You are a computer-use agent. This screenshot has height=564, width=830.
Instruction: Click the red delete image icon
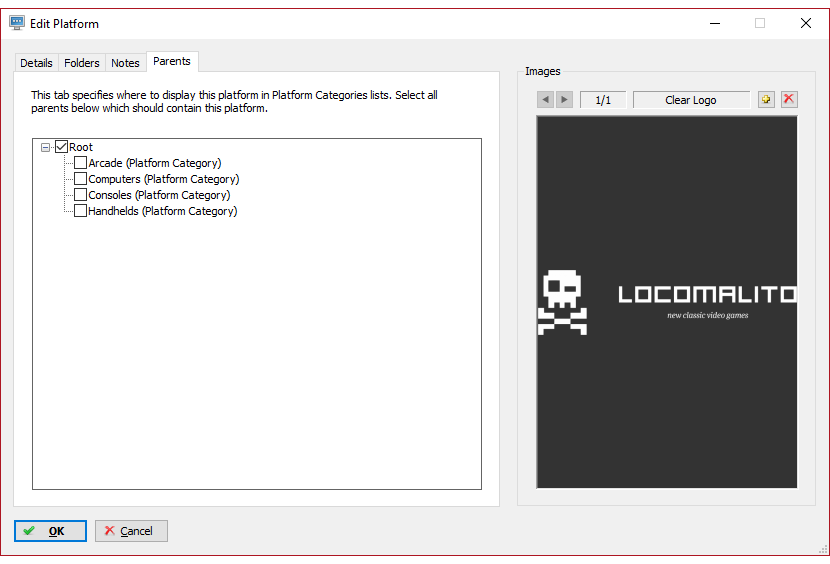click(x=789, y=99)
